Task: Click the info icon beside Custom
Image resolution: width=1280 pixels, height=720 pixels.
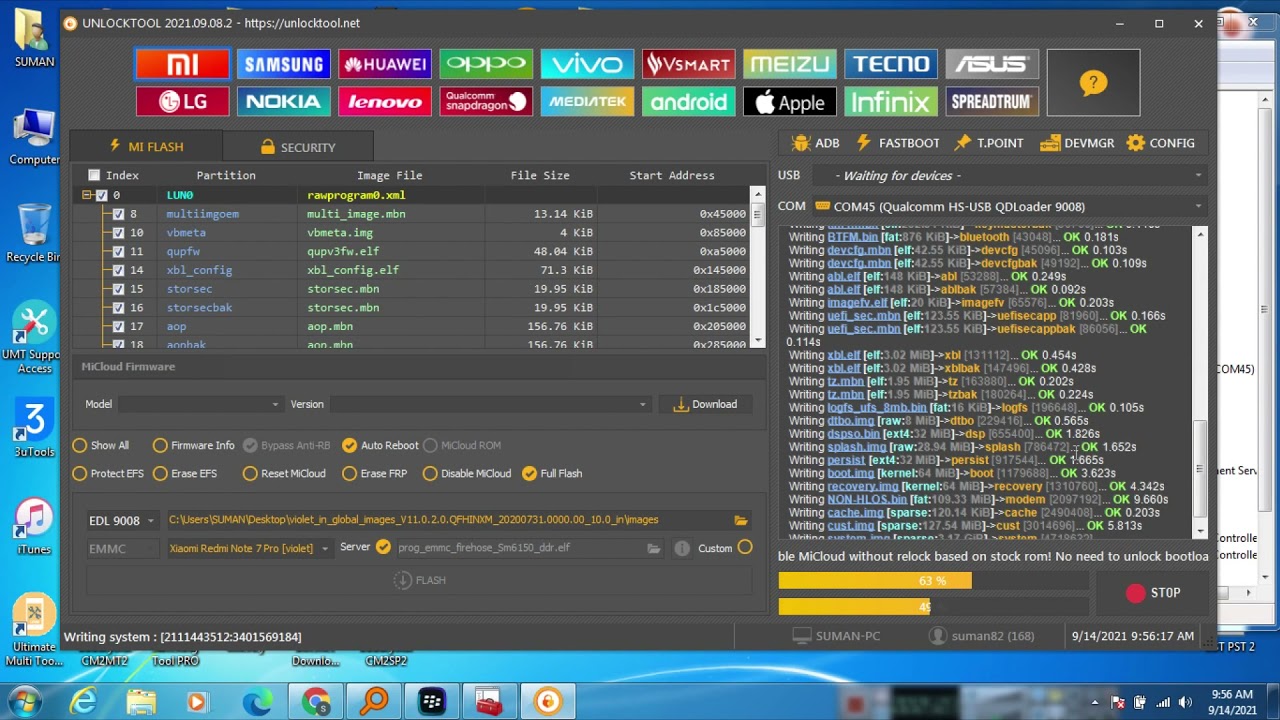Action: 682,548
